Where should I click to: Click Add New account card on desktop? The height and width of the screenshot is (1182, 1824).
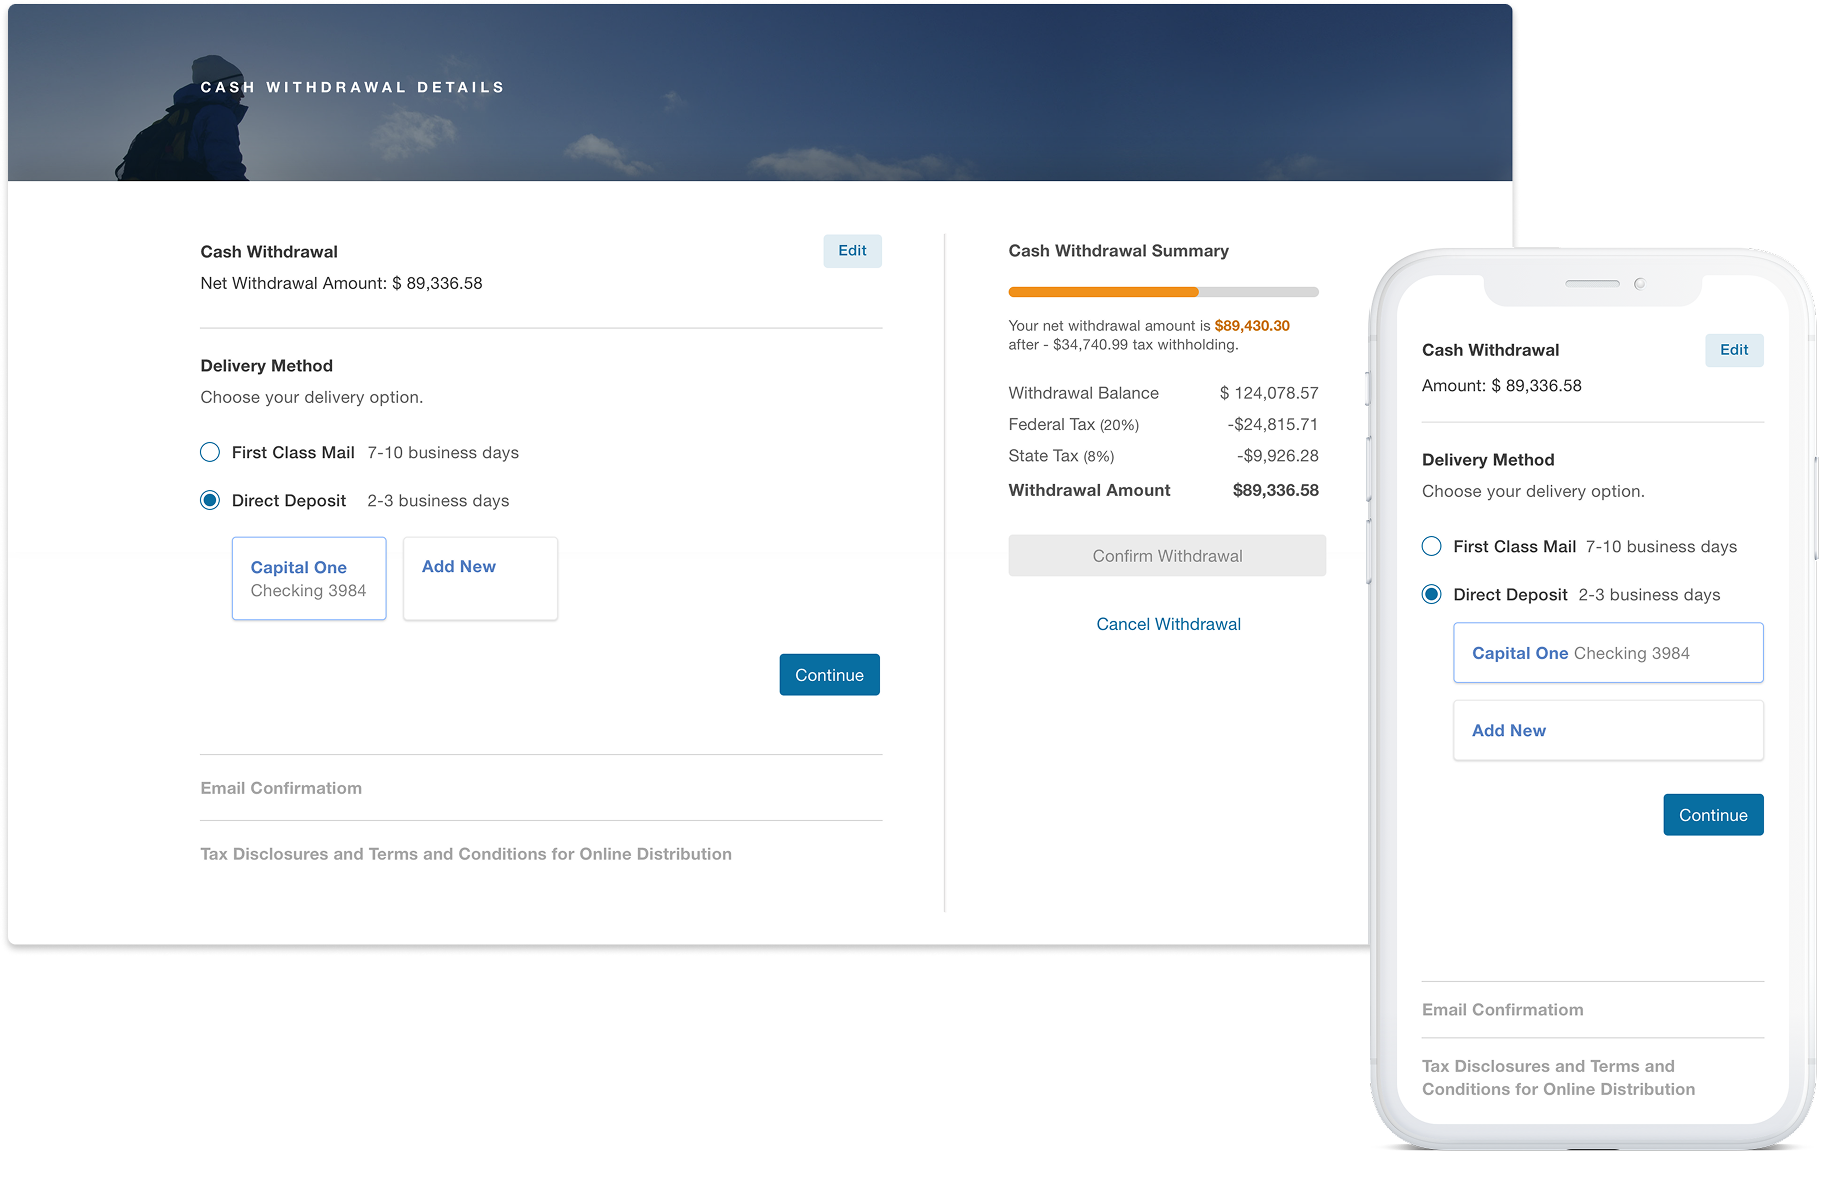click(x=480, y=579)
